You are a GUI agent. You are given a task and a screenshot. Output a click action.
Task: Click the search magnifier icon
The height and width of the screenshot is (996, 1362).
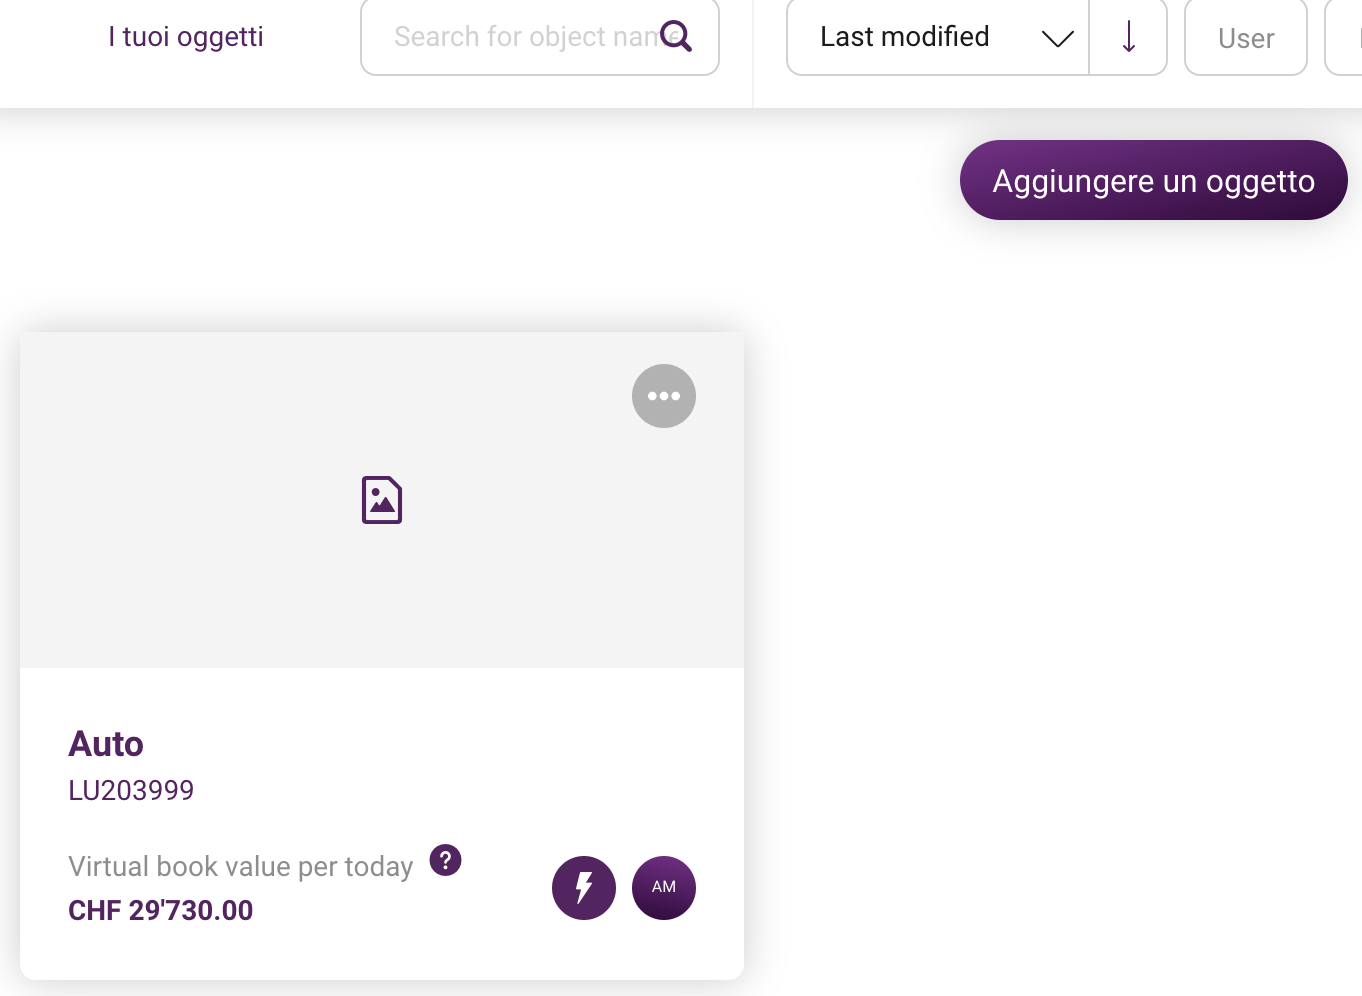click(676, 36)
